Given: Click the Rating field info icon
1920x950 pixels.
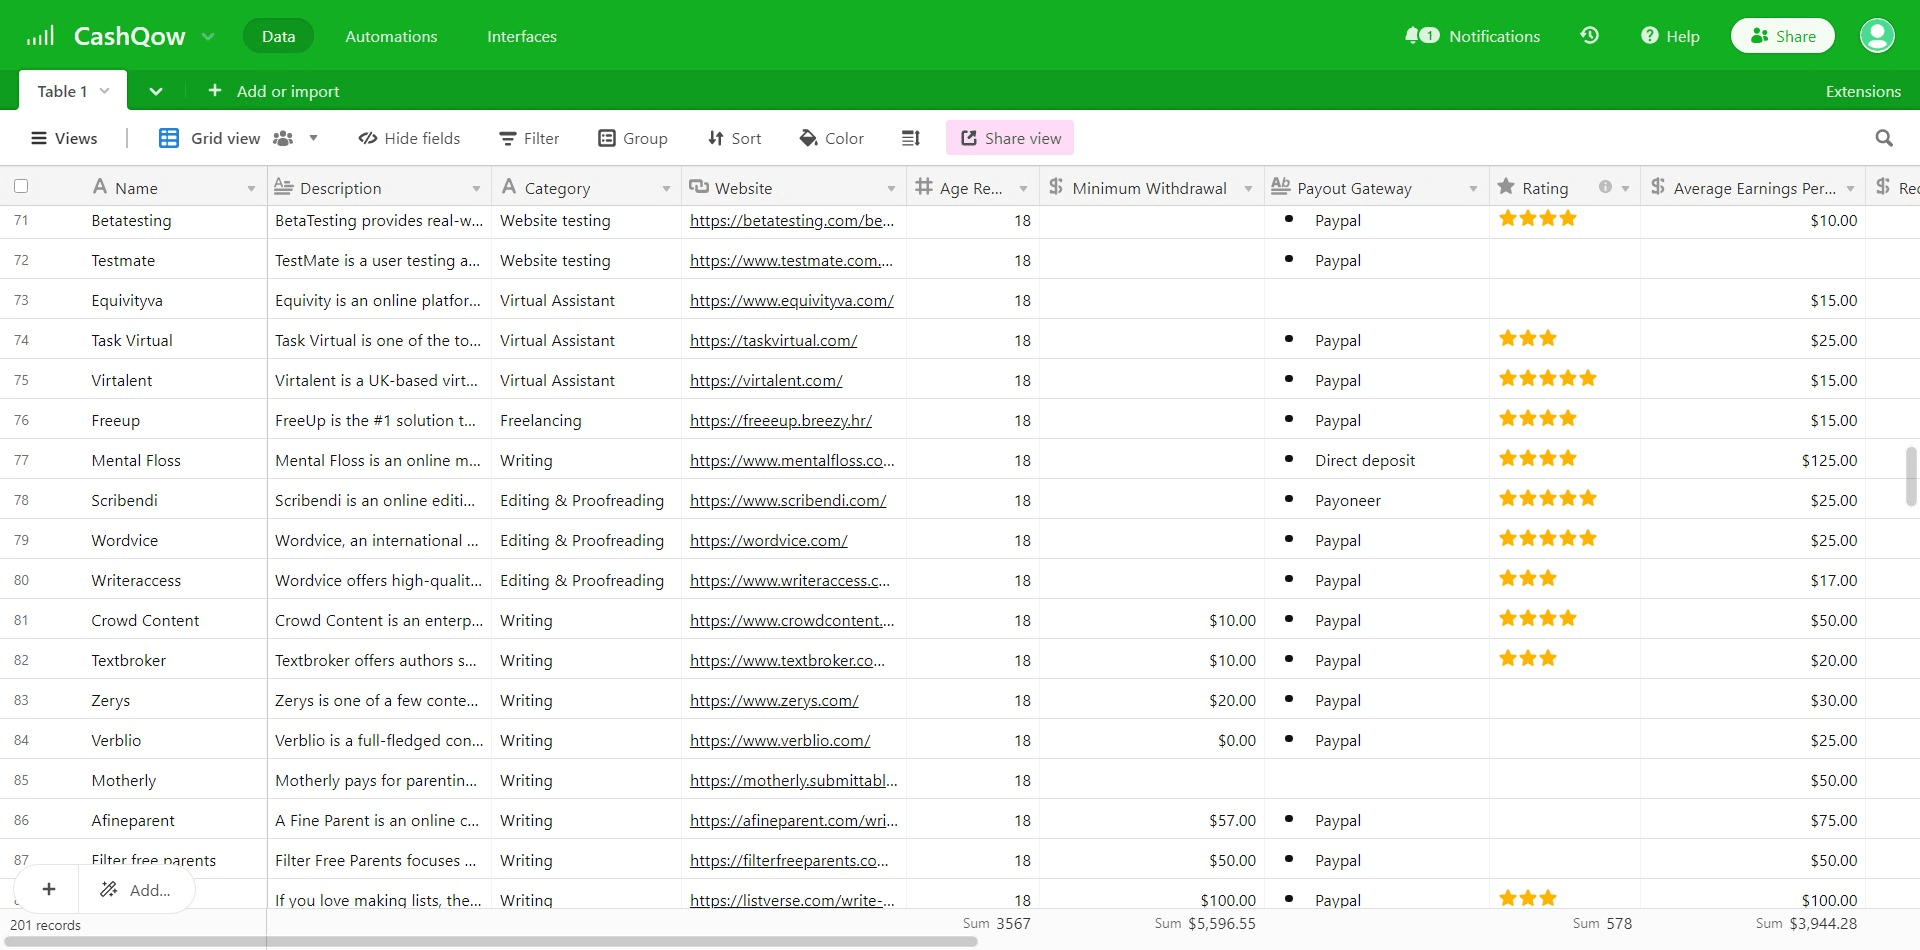Looking at the screenshot, I should pyautogui.click(x=1605, y=187).
